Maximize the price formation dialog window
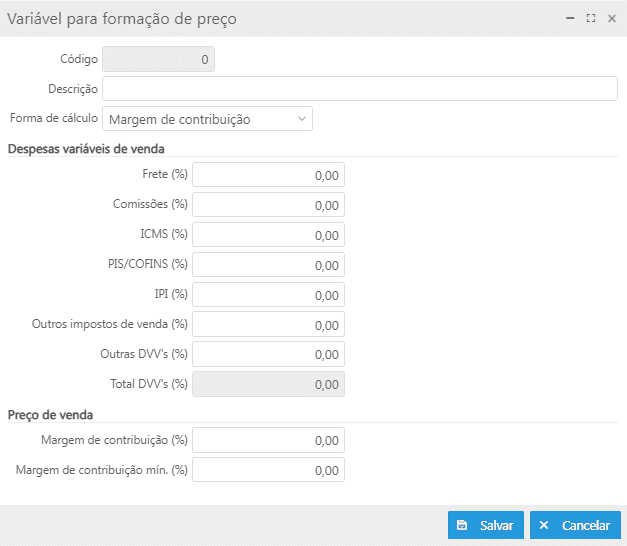627x546 pixels. pos(591,18)
